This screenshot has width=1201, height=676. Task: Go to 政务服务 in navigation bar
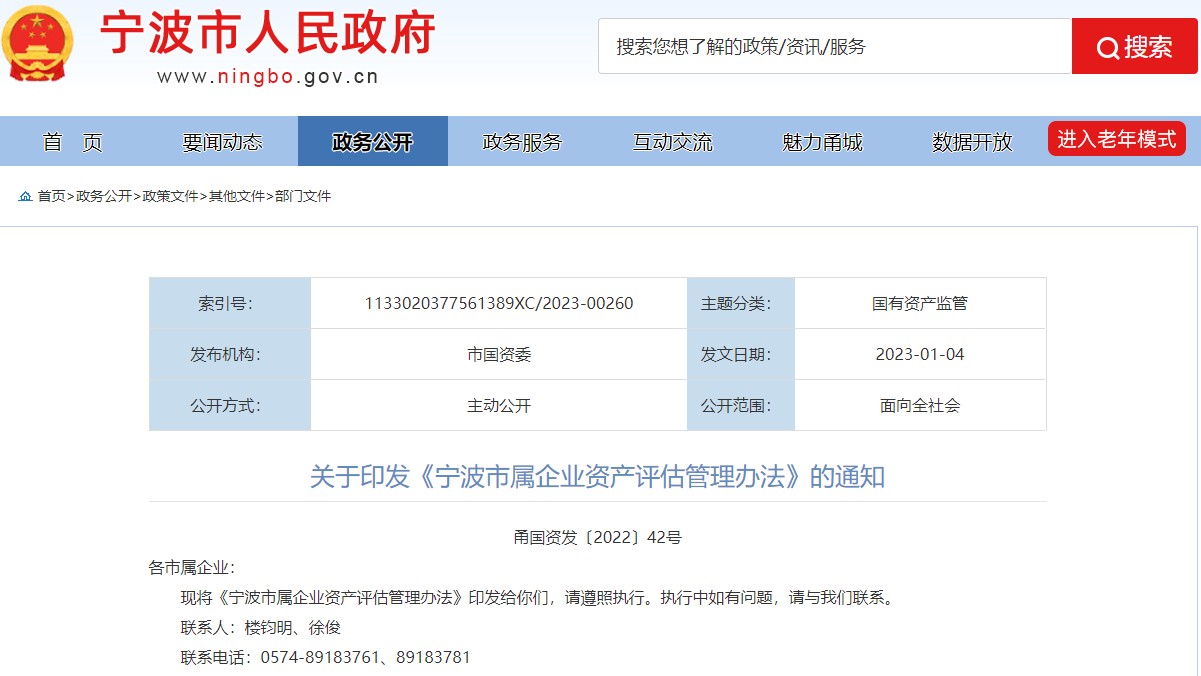click(522, 142)
